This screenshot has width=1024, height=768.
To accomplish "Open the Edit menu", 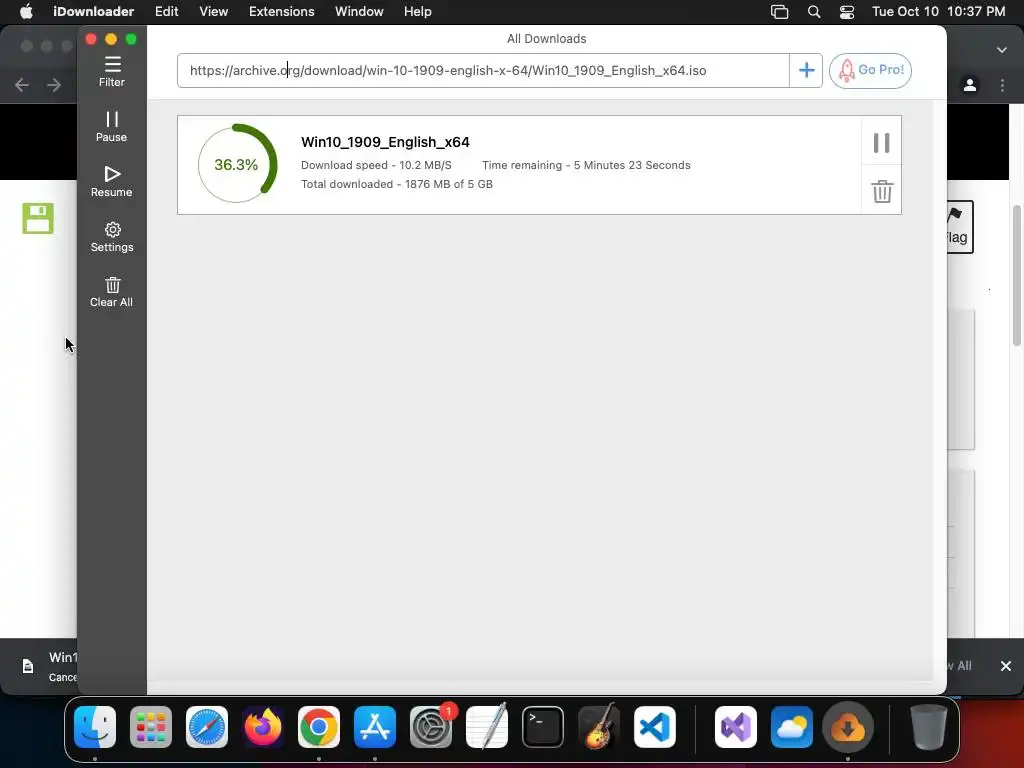I will pyautogui.click(x=167, y=12).
